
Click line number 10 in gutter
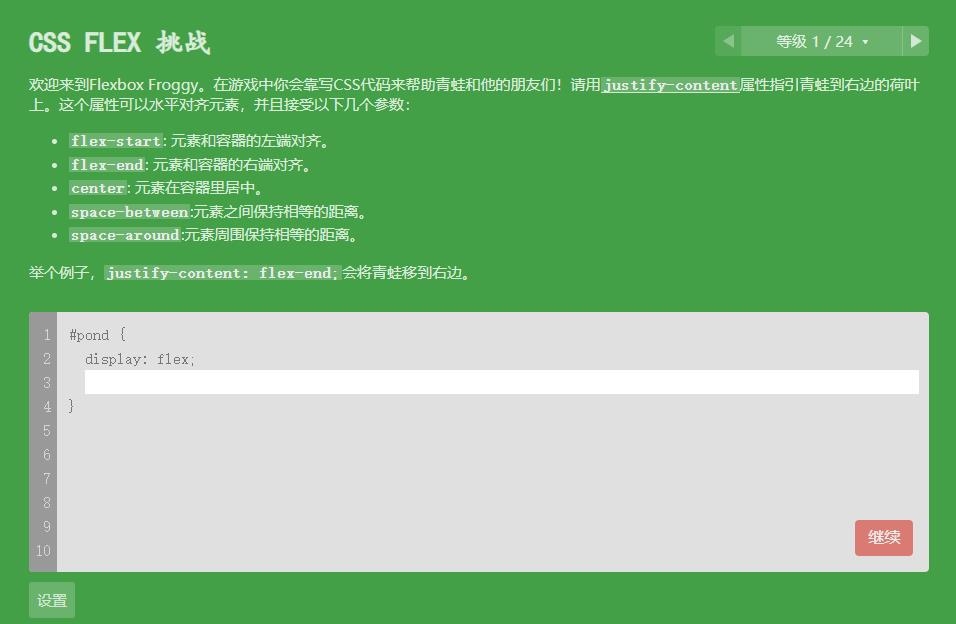click(x=43, y=551)
